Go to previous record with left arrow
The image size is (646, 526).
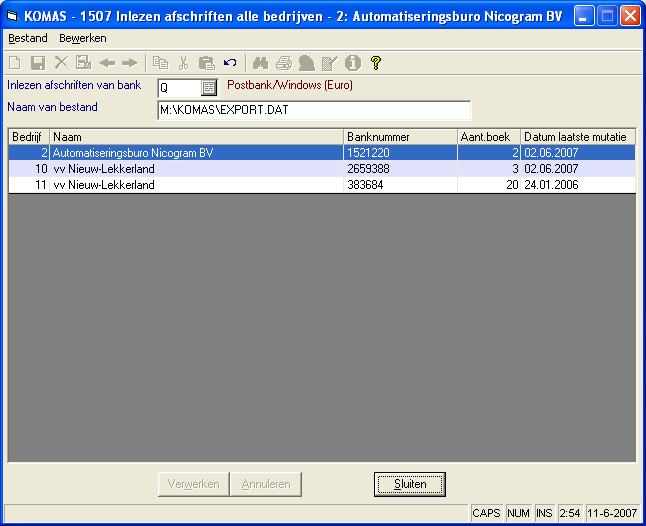108,63
